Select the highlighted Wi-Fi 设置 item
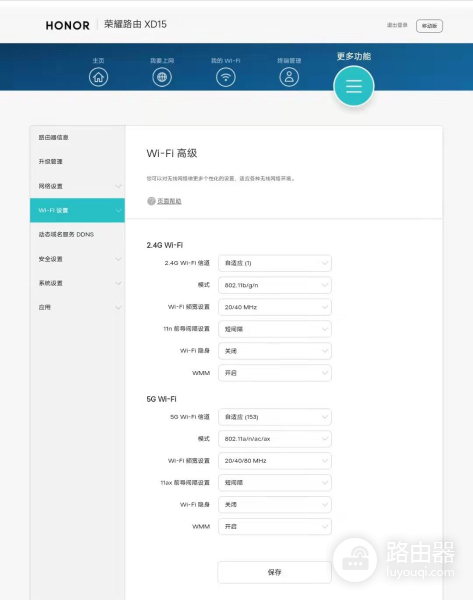 coord(77,210)
